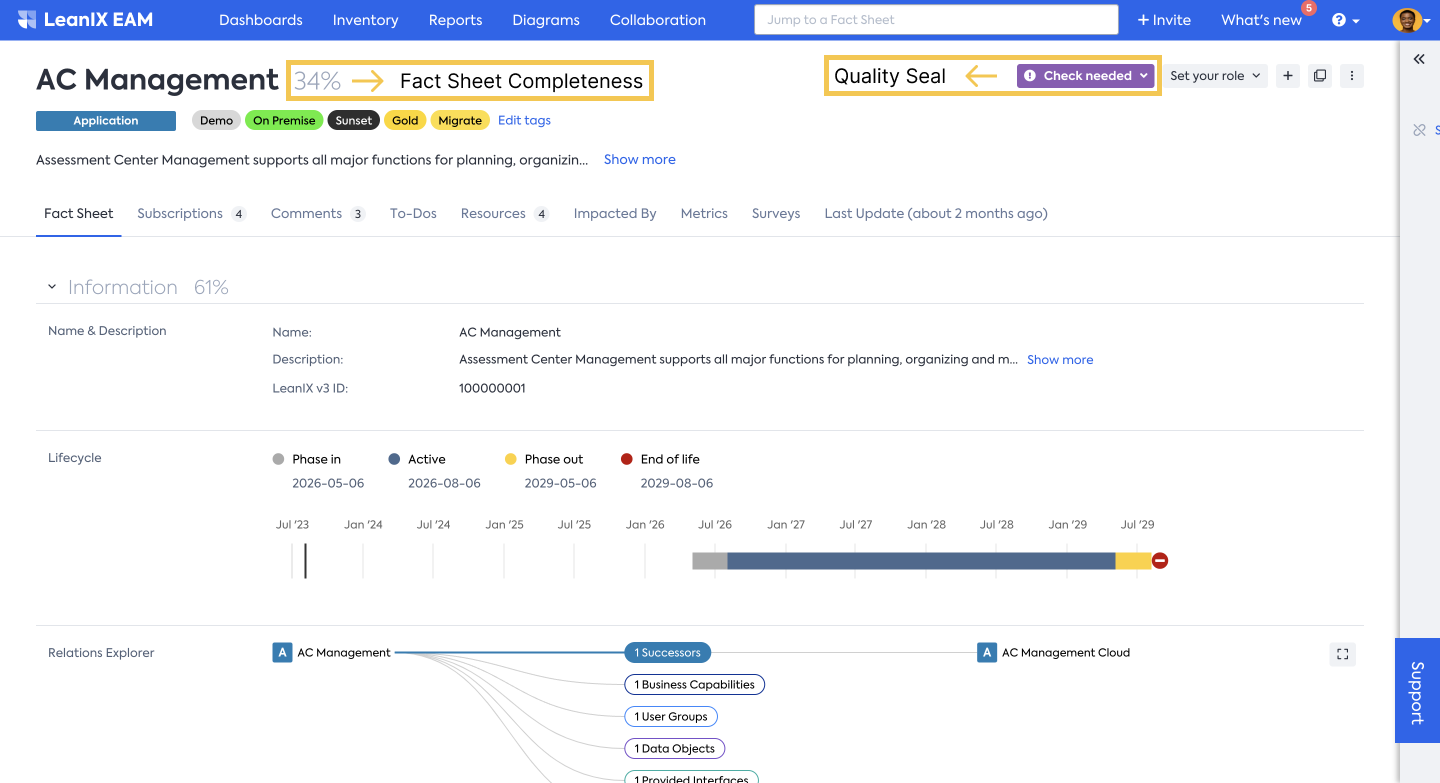The width and height of the screenshot is (1440, 783).
Task: Click the Sunset tag
Action: pos(354,120)
